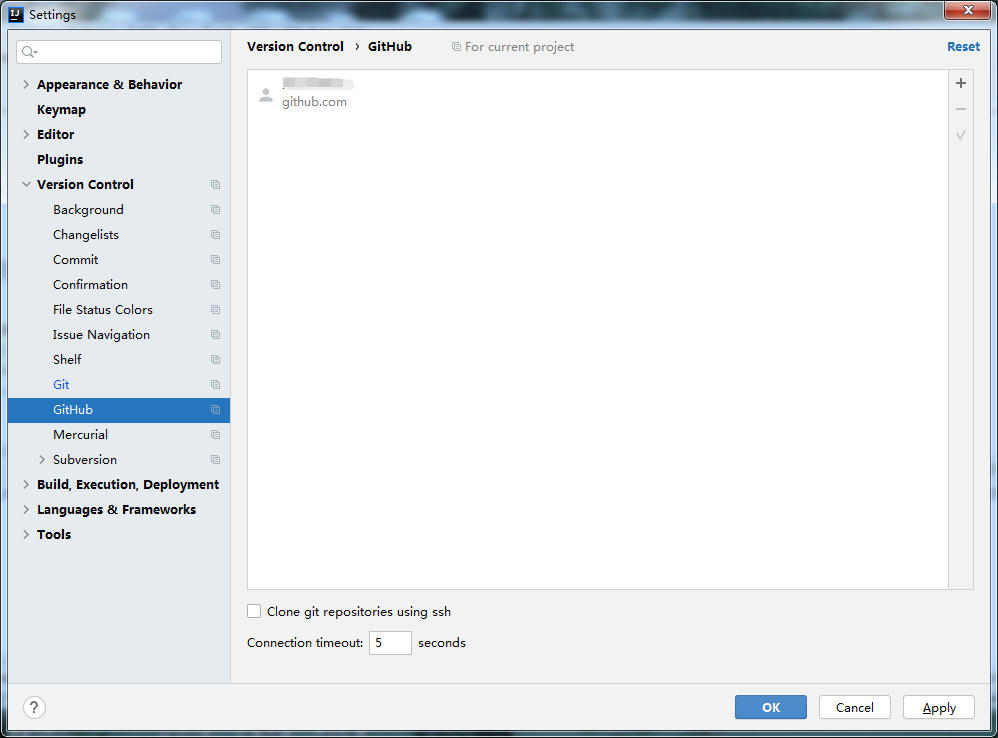998x738 pixels.
Task: Click the badge icon next to Commit
Action: [x=215, y=259]
